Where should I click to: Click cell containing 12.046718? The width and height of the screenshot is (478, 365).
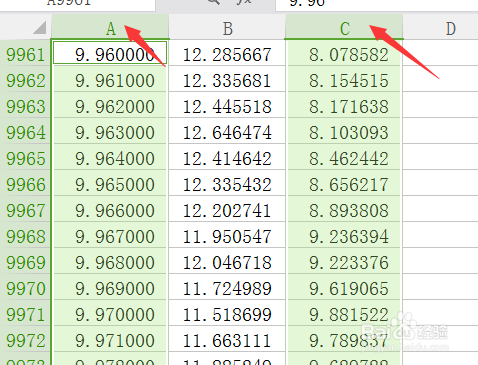(x=227, y=261)
